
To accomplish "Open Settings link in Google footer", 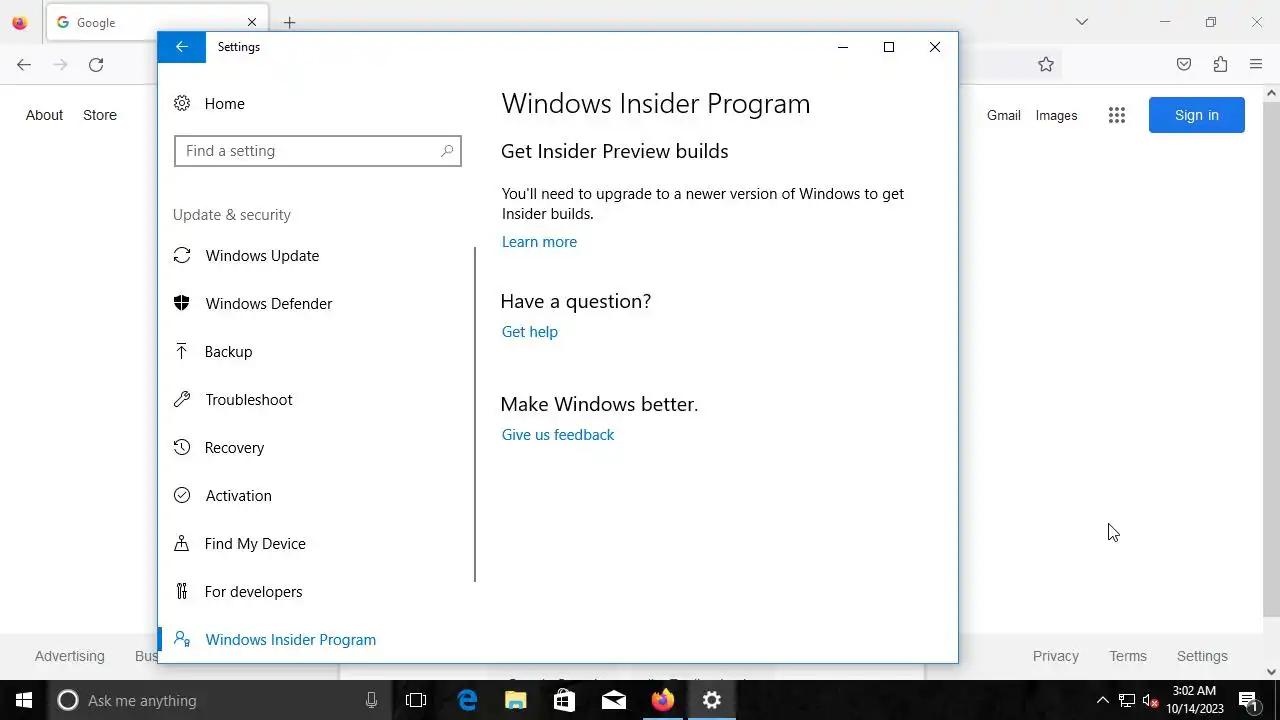I will (x=1202, y=656).
